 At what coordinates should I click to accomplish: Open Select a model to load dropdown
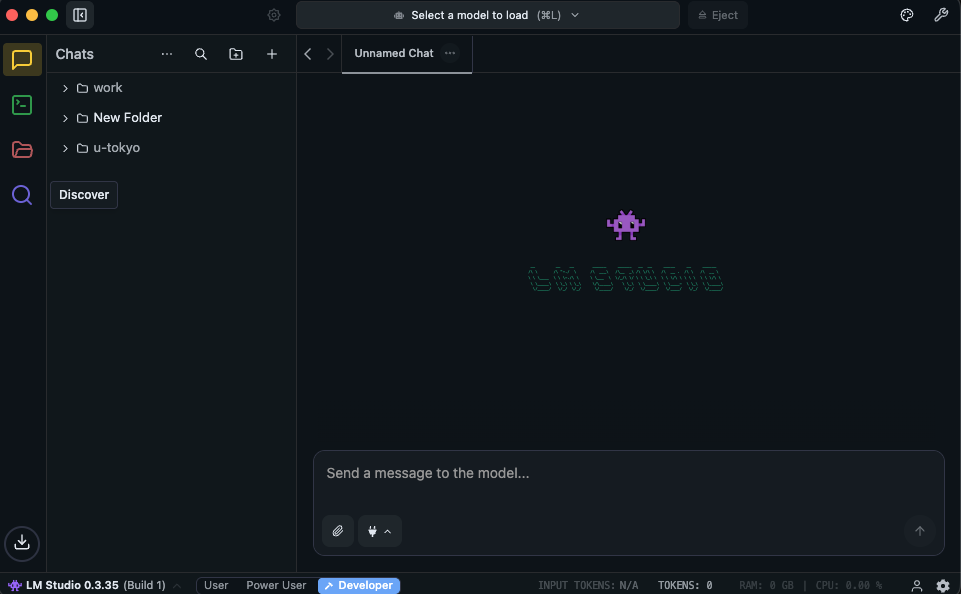click(488, 15)
